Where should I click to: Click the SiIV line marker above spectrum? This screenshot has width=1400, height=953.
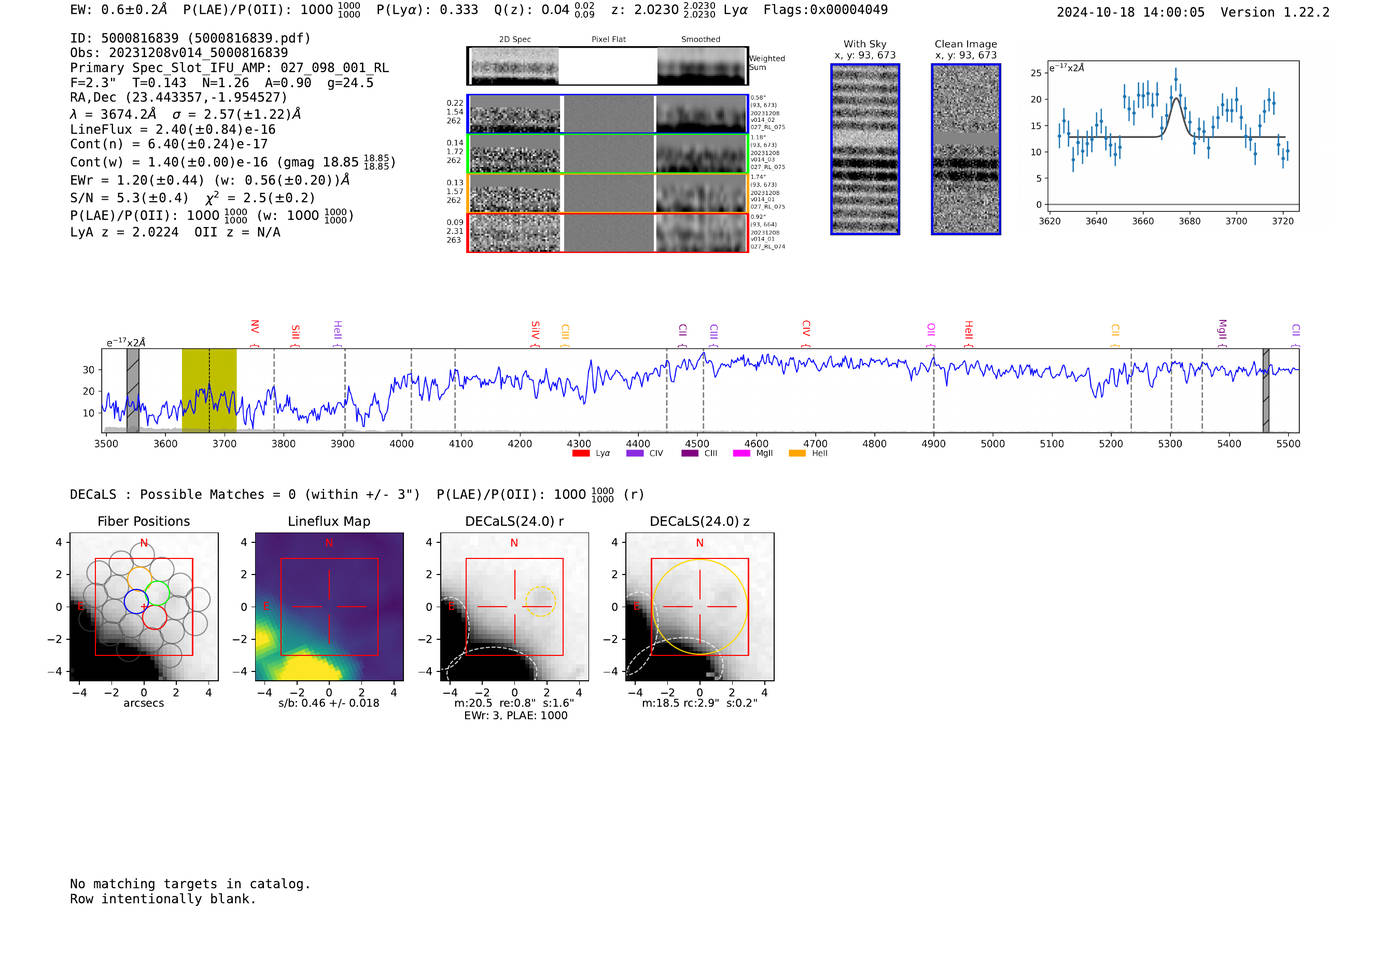click(535, 333)
